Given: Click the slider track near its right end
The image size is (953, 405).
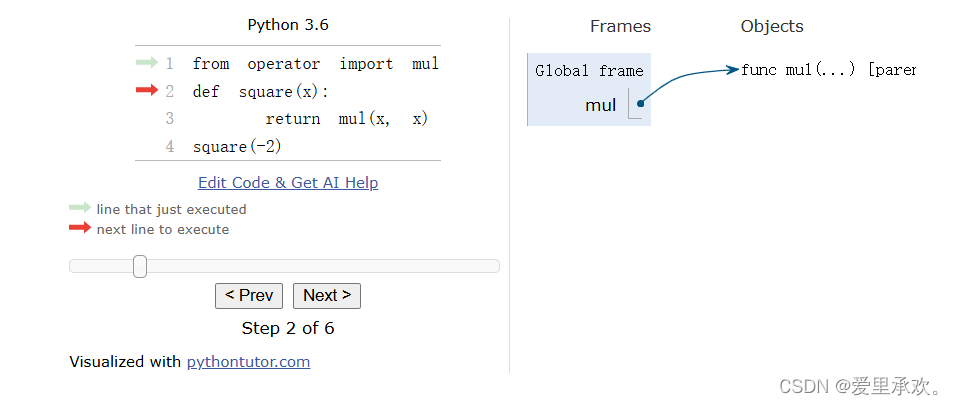Looking at the screenshot, I should pos(480,266).
